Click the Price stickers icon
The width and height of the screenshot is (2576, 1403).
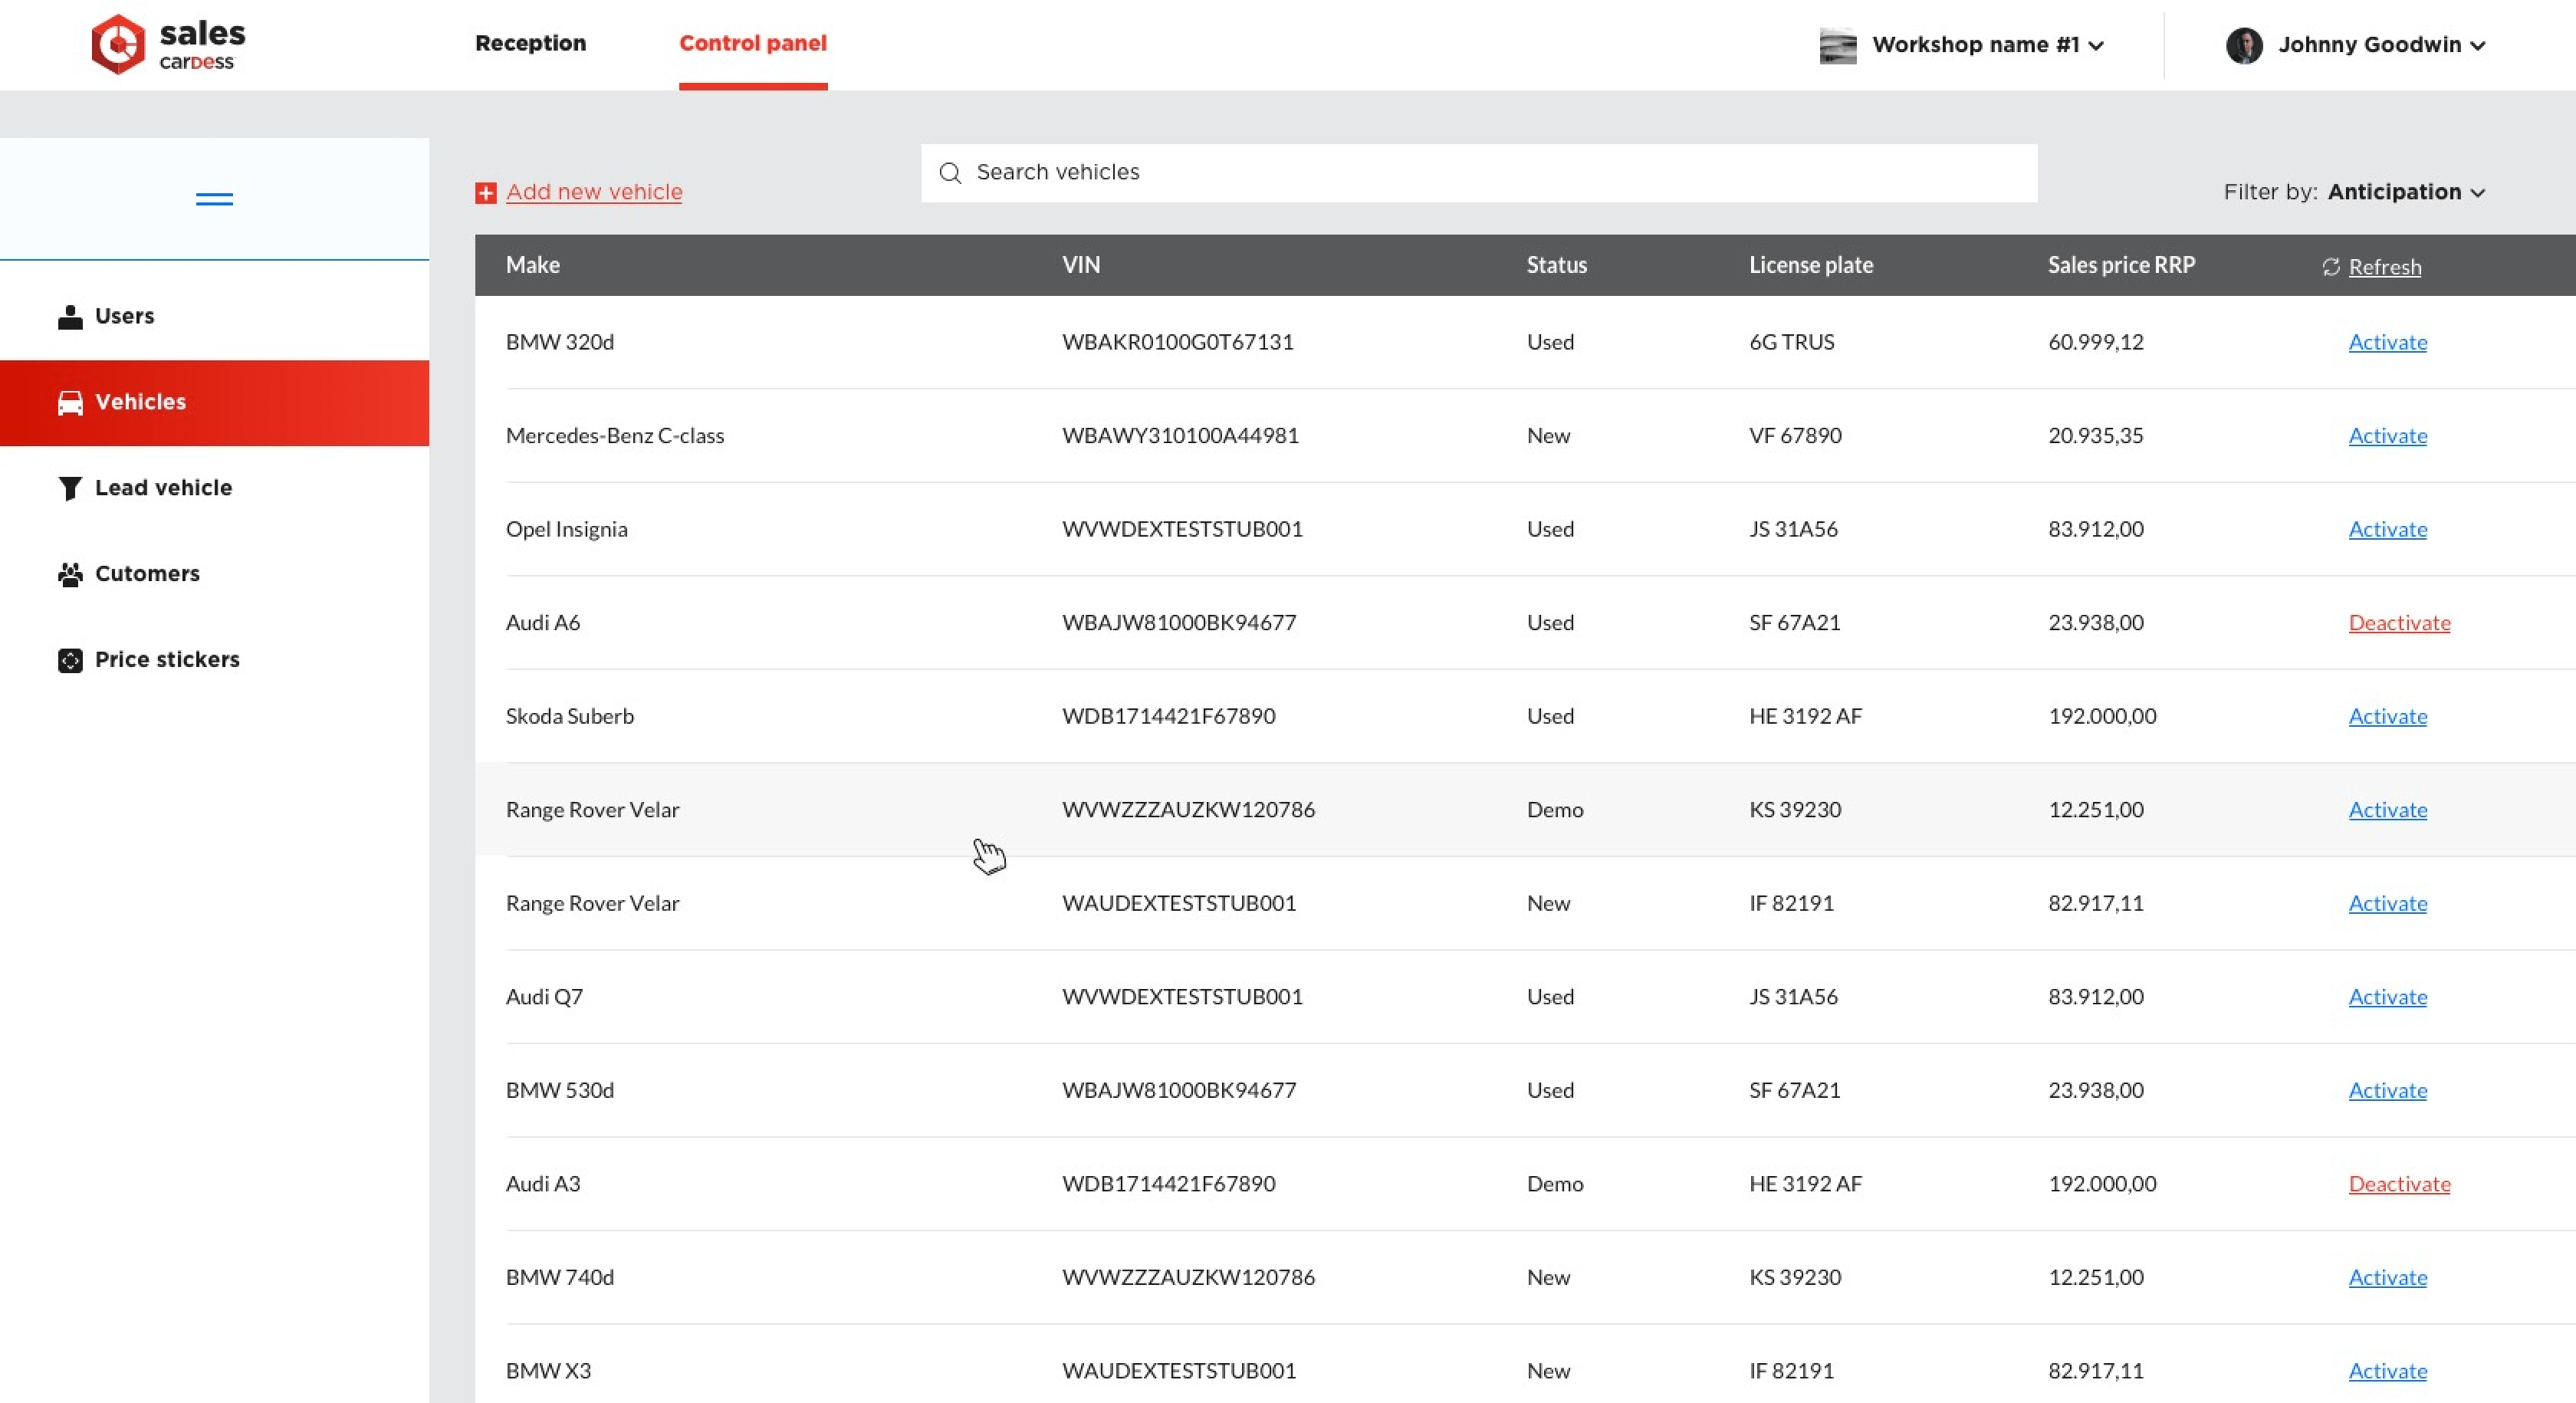coord(70,660)
